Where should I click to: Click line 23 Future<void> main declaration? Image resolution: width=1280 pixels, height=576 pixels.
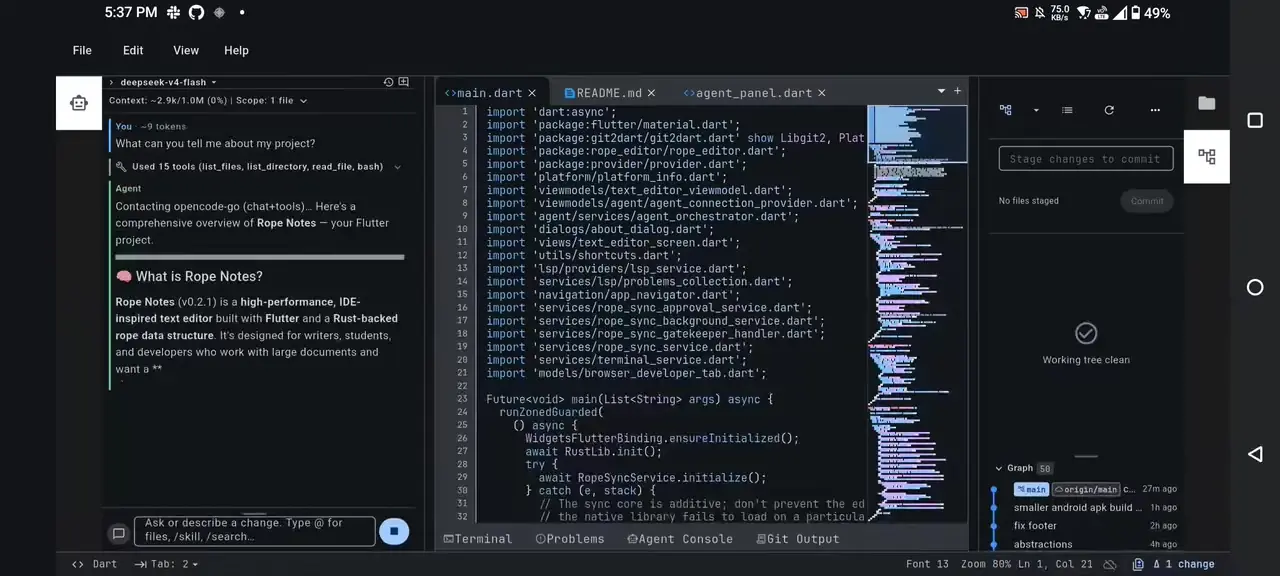(629, 399)
